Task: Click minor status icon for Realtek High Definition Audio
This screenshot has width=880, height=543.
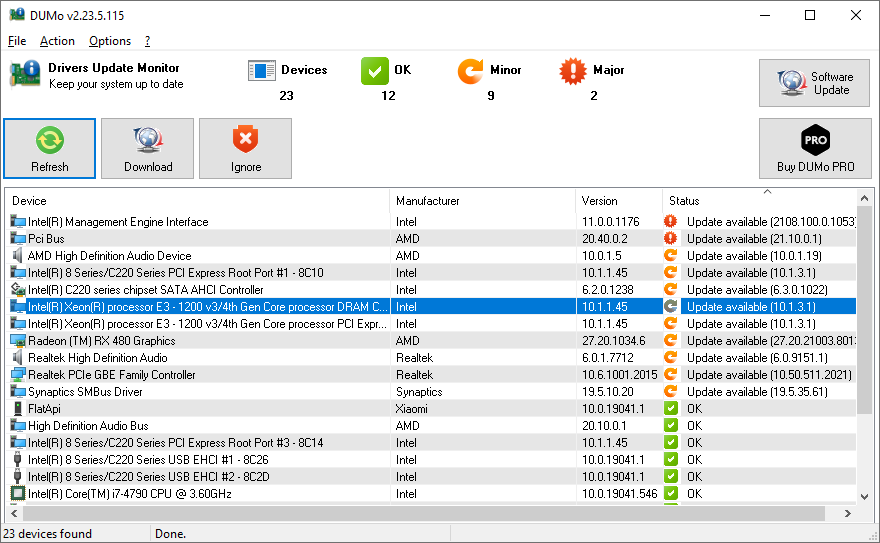Action: coord(670,357)
